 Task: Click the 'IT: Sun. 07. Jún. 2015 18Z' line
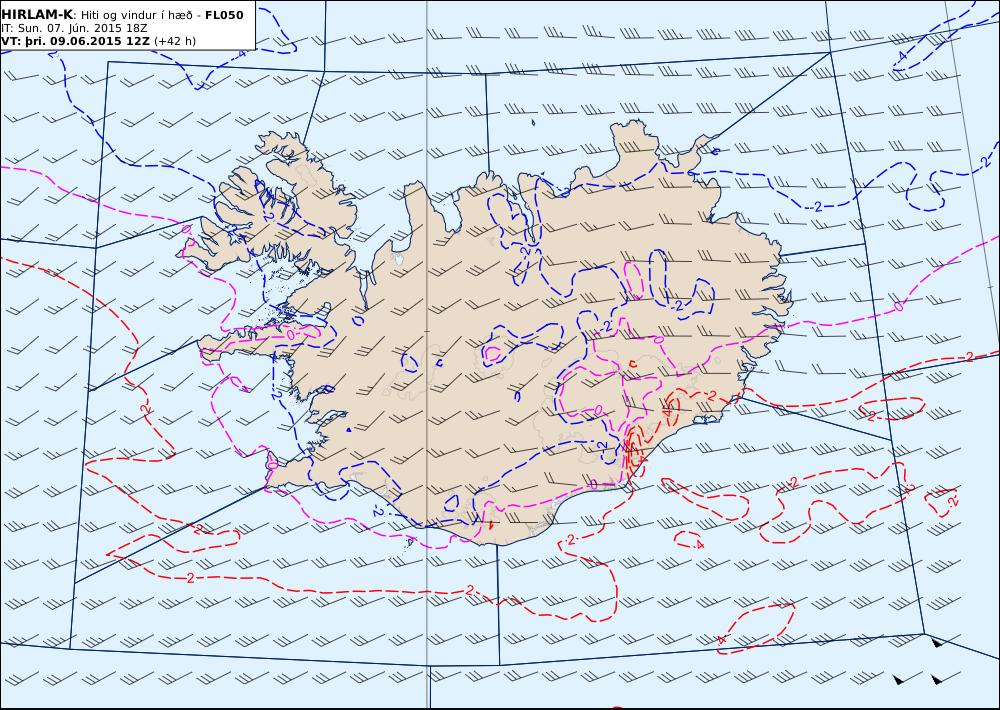tap(74, 29)
